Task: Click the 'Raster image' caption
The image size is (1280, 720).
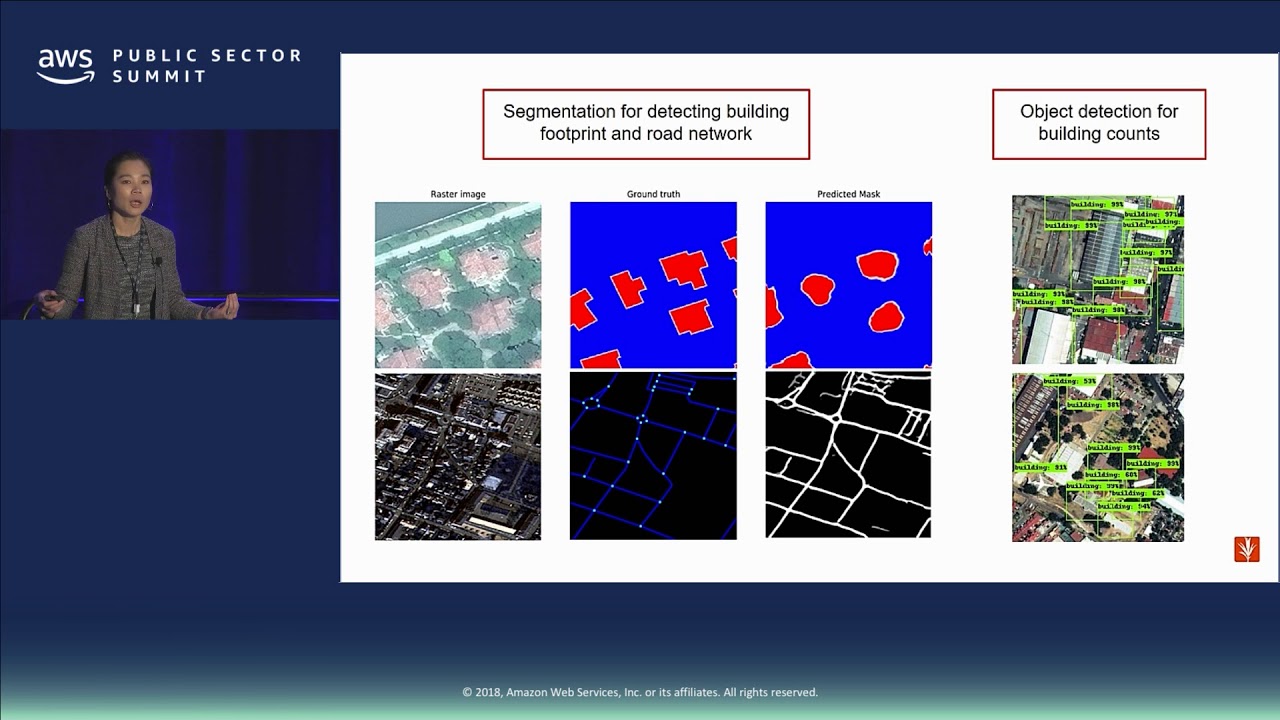Action: coord(458,194)
